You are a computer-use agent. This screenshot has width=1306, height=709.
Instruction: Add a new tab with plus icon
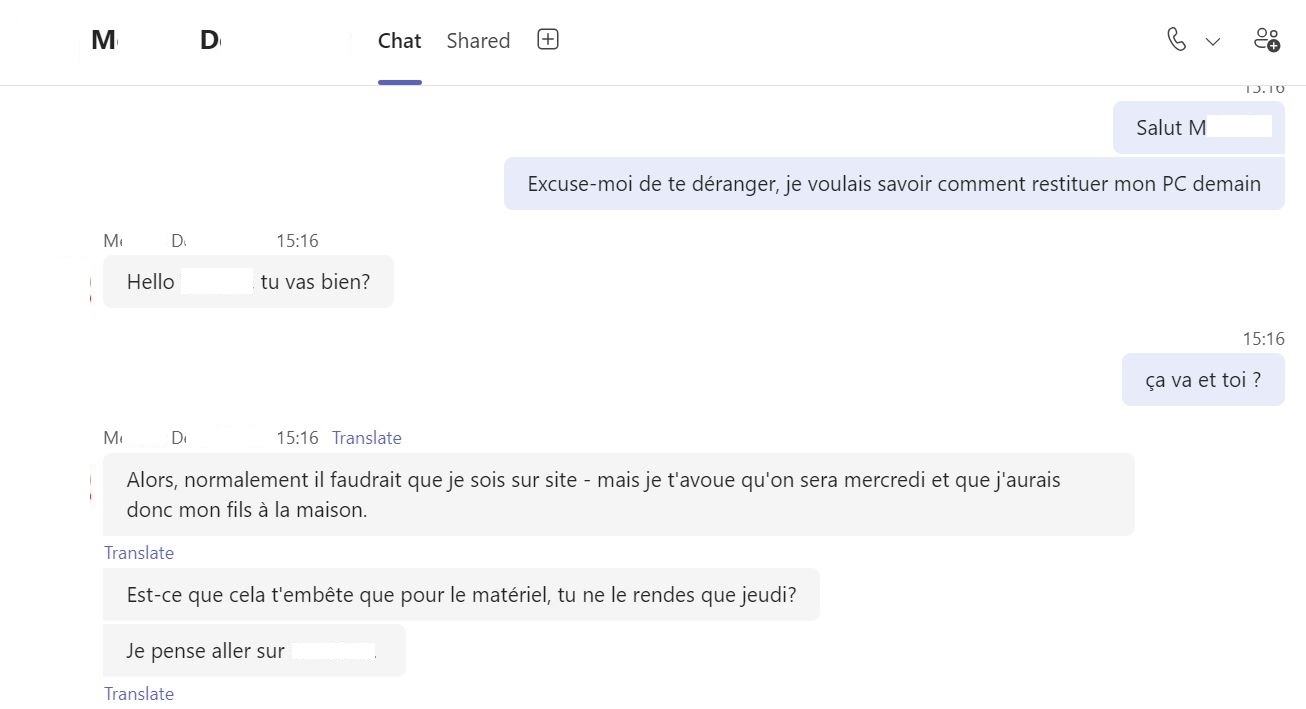click(x=548, y=40)
